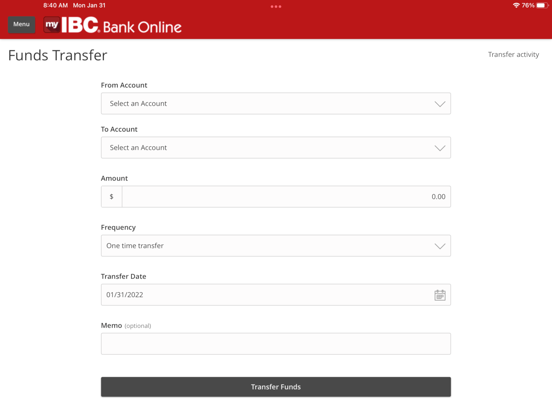Click the From Account label
552x414 pixels.
(x=124, y=85)
